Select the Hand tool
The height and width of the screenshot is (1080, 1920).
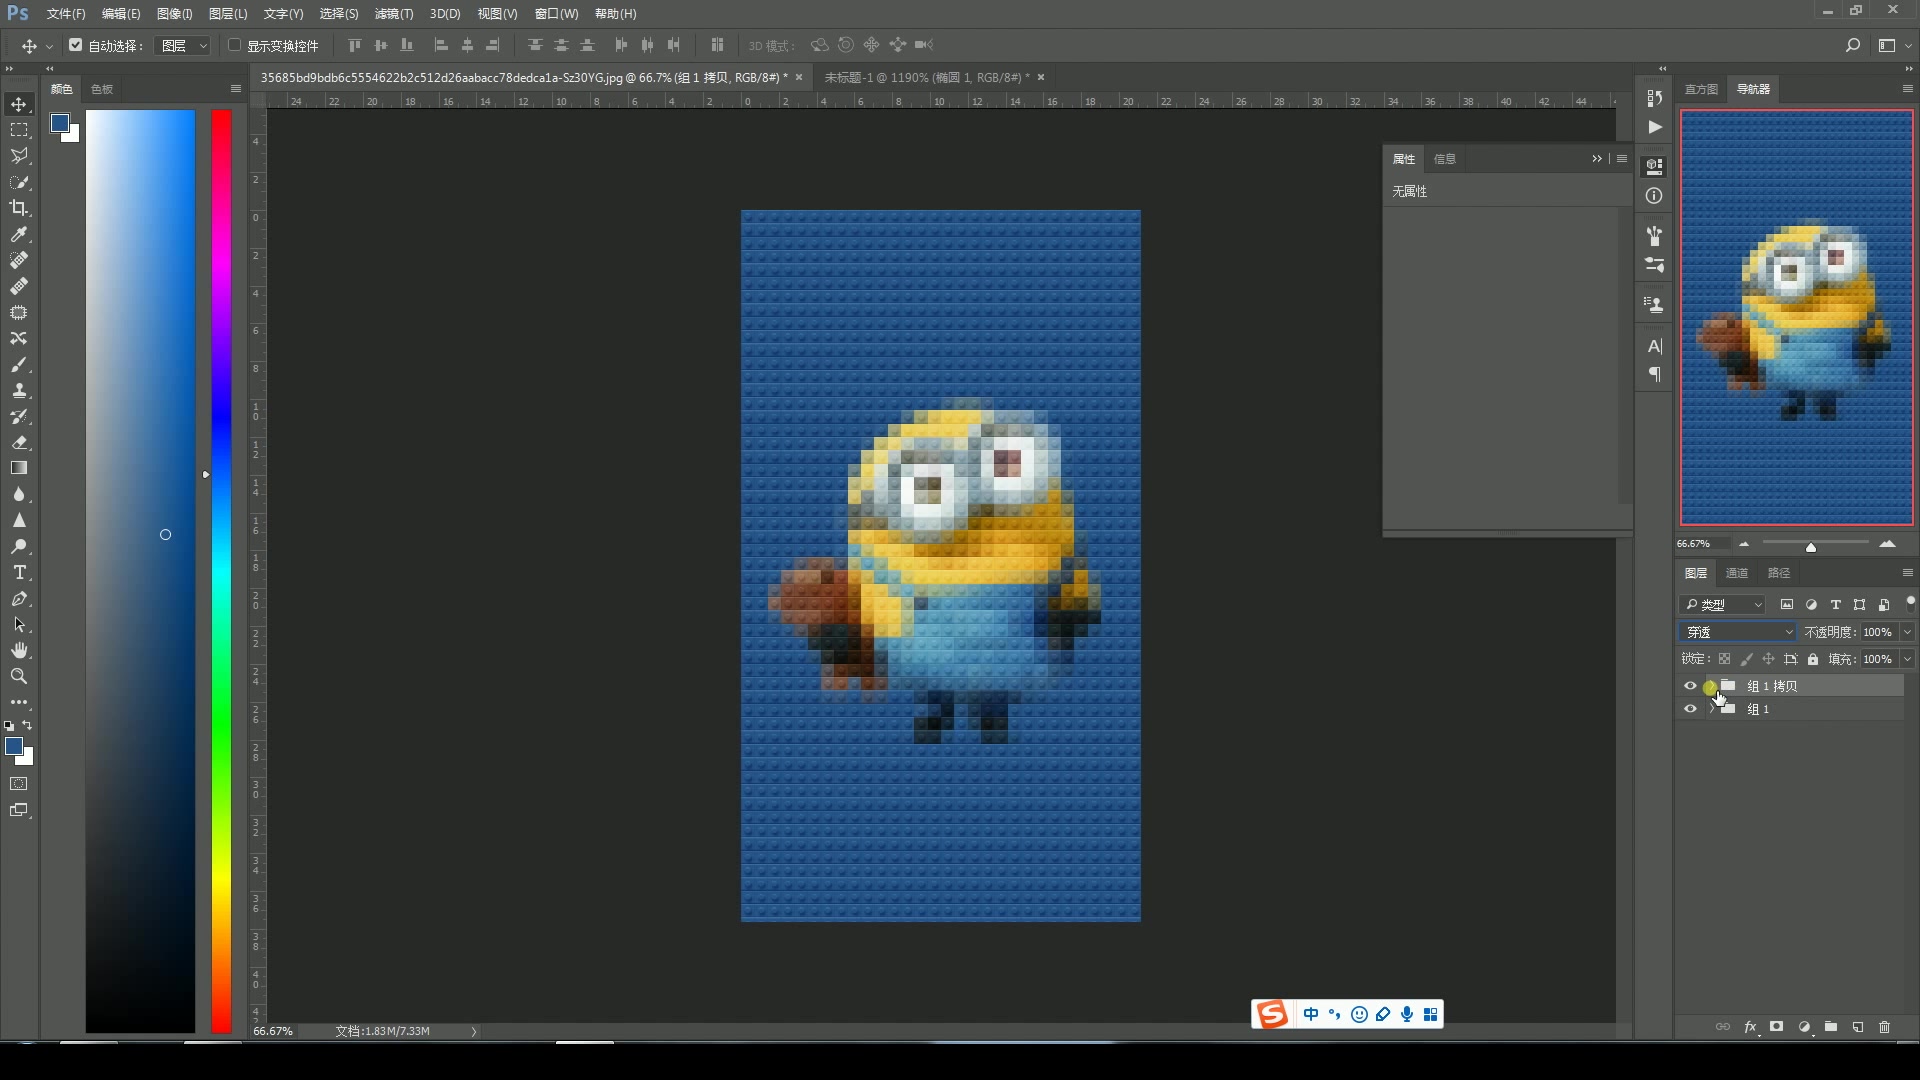19,650
